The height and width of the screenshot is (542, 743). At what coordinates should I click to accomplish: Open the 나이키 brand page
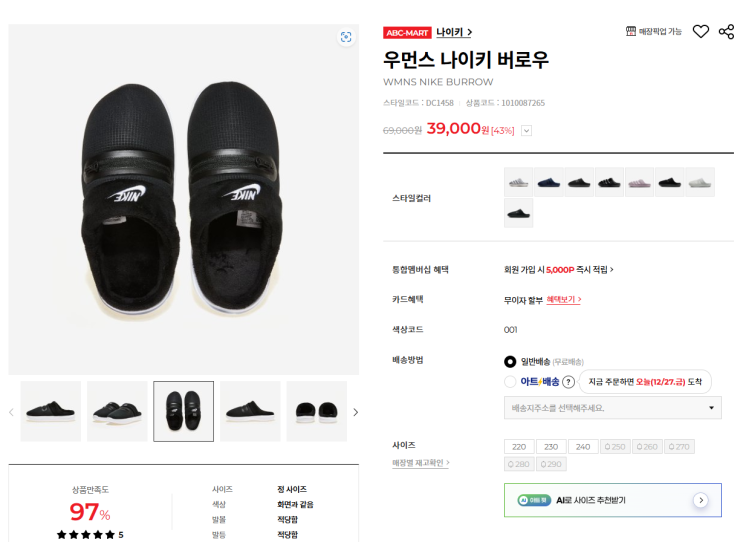pyautogui.click(x=454, y=33)
